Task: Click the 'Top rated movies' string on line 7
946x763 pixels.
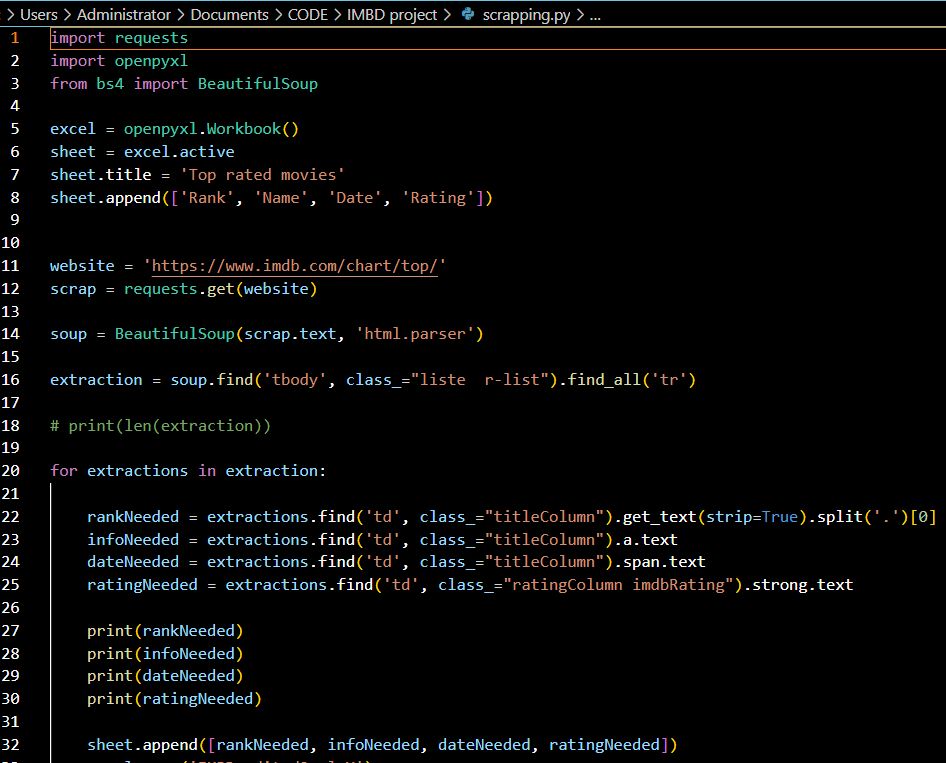Action: click(x=265, y=174)
